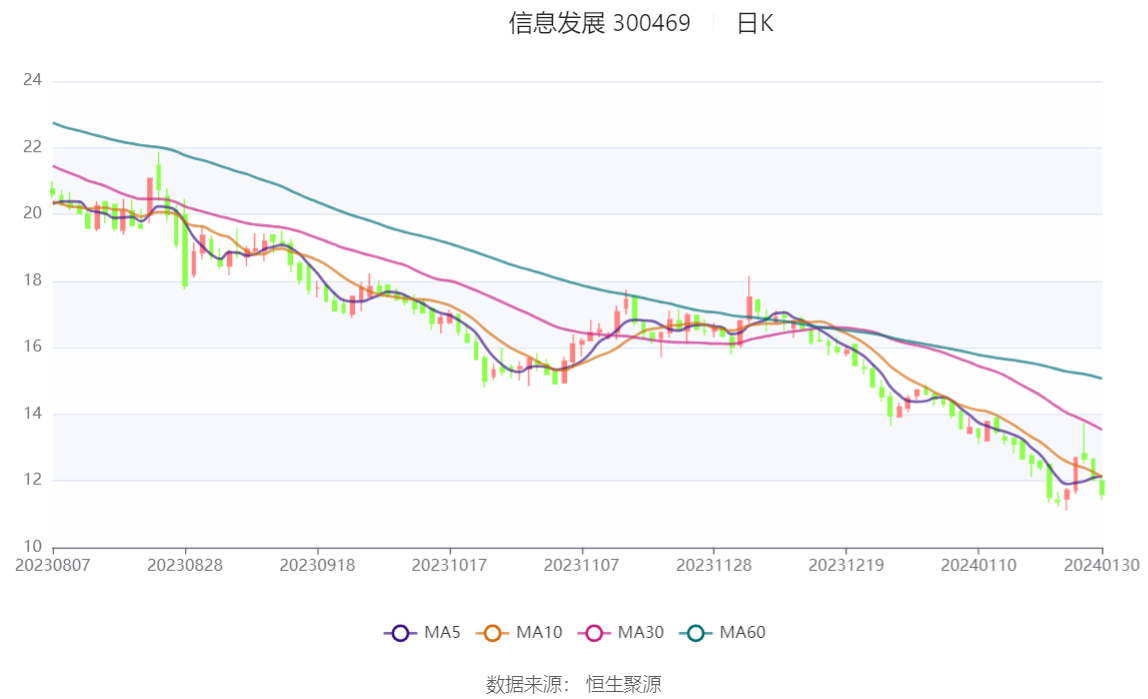
Task: Hide the MA60 series via its label
Action: click(x=742, y=632)
